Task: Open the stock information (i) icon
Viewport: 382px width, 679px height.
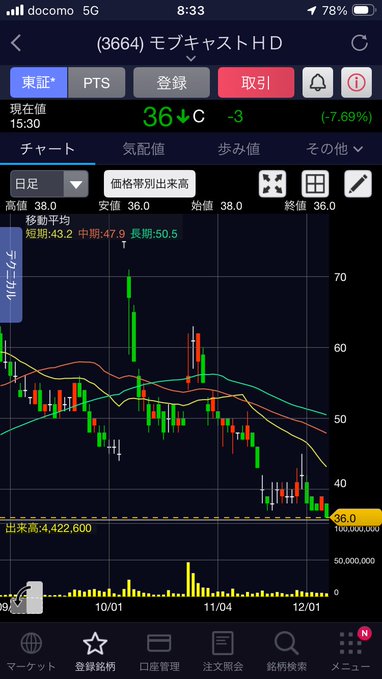Action: click(x=356, y=82)
